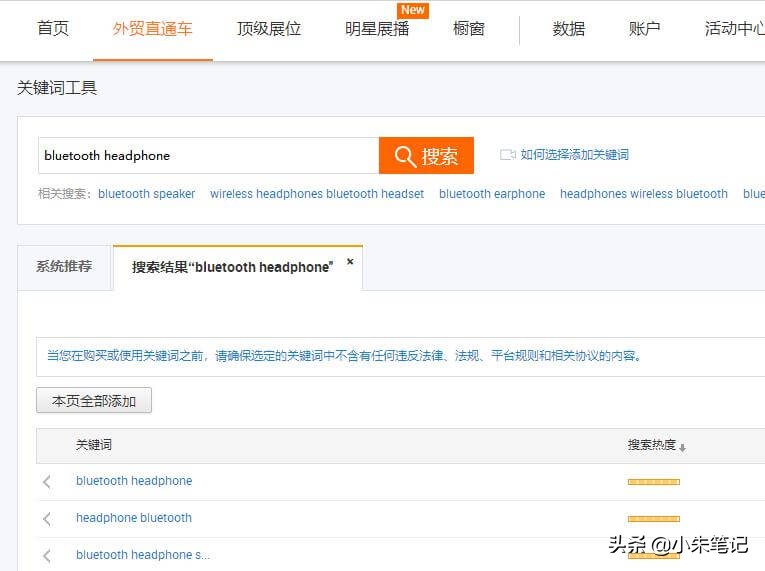Open the bluetooth headphone keyword row

click(134, 481)
